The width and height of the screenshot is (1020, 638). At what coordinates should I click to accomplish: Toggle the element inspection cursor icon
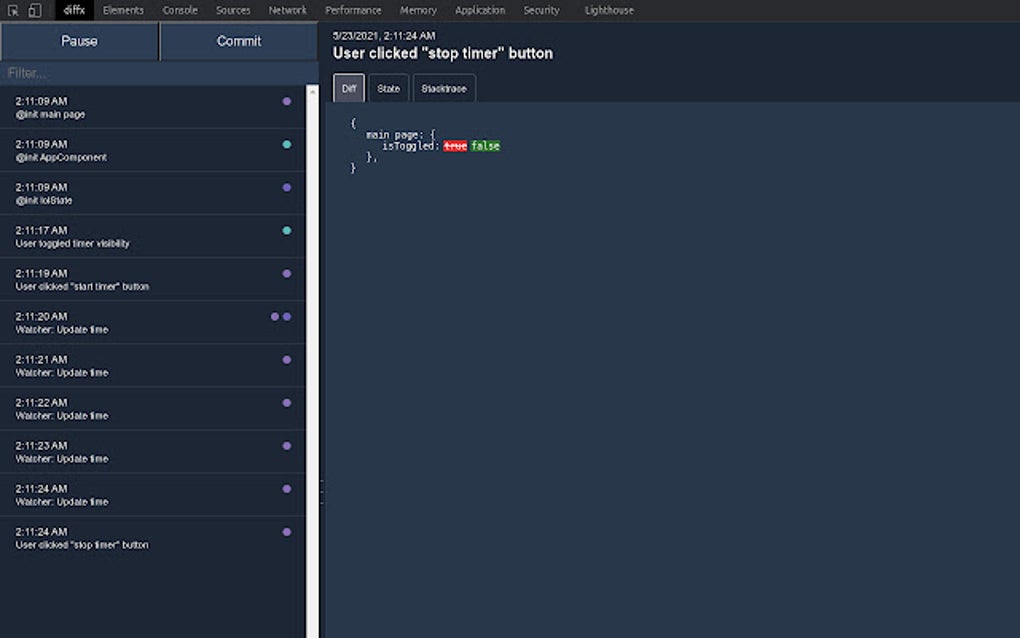tap(14, 9)
